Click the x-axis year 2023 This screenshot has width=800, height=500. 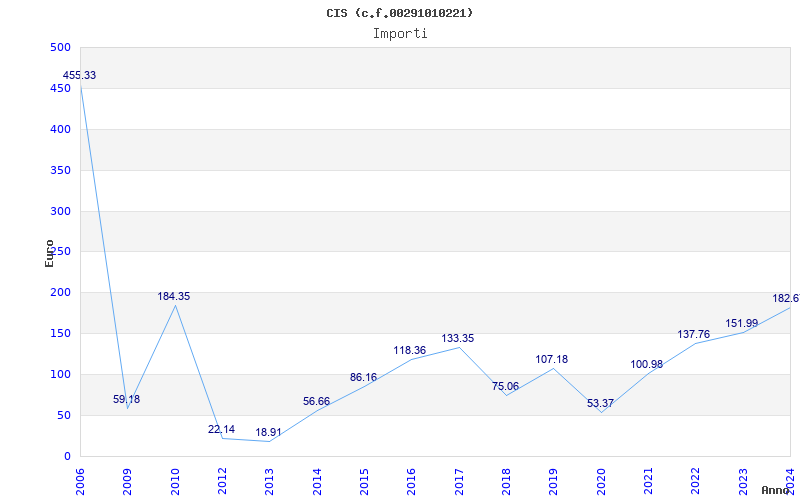(x=743, y=482)
